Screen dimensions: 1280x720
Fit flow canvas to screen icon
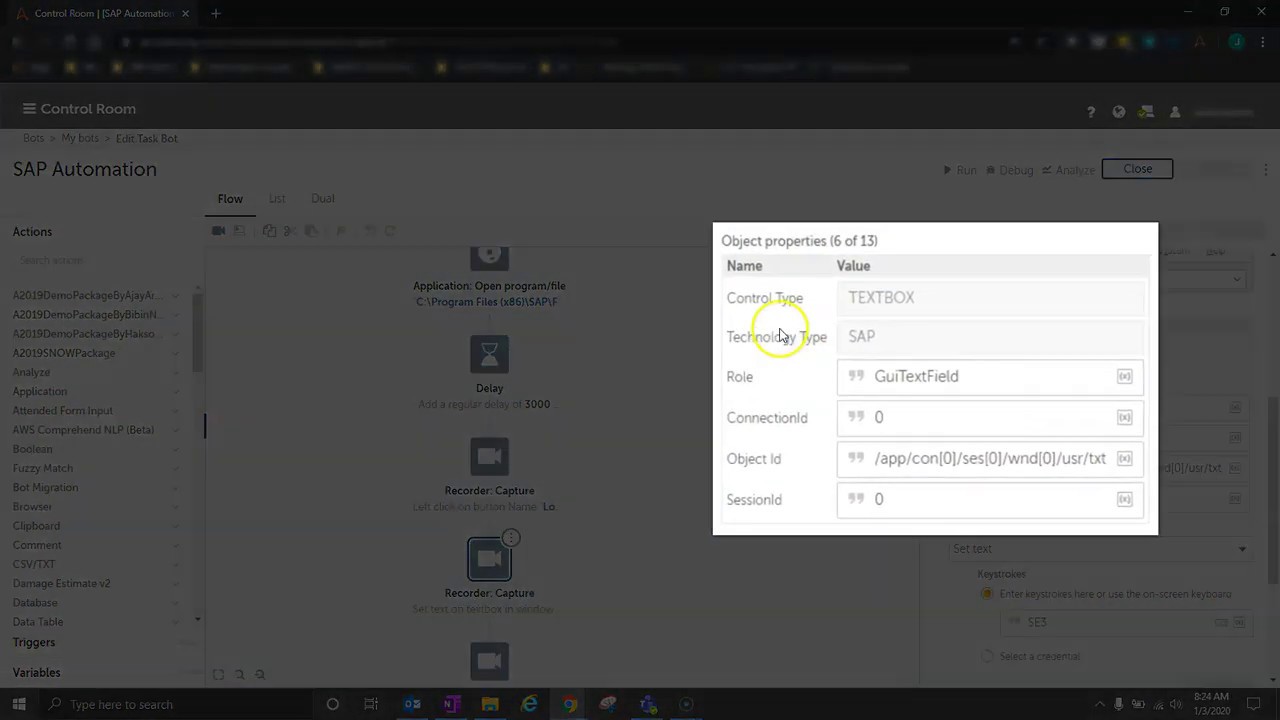click(x=218, y=675)
